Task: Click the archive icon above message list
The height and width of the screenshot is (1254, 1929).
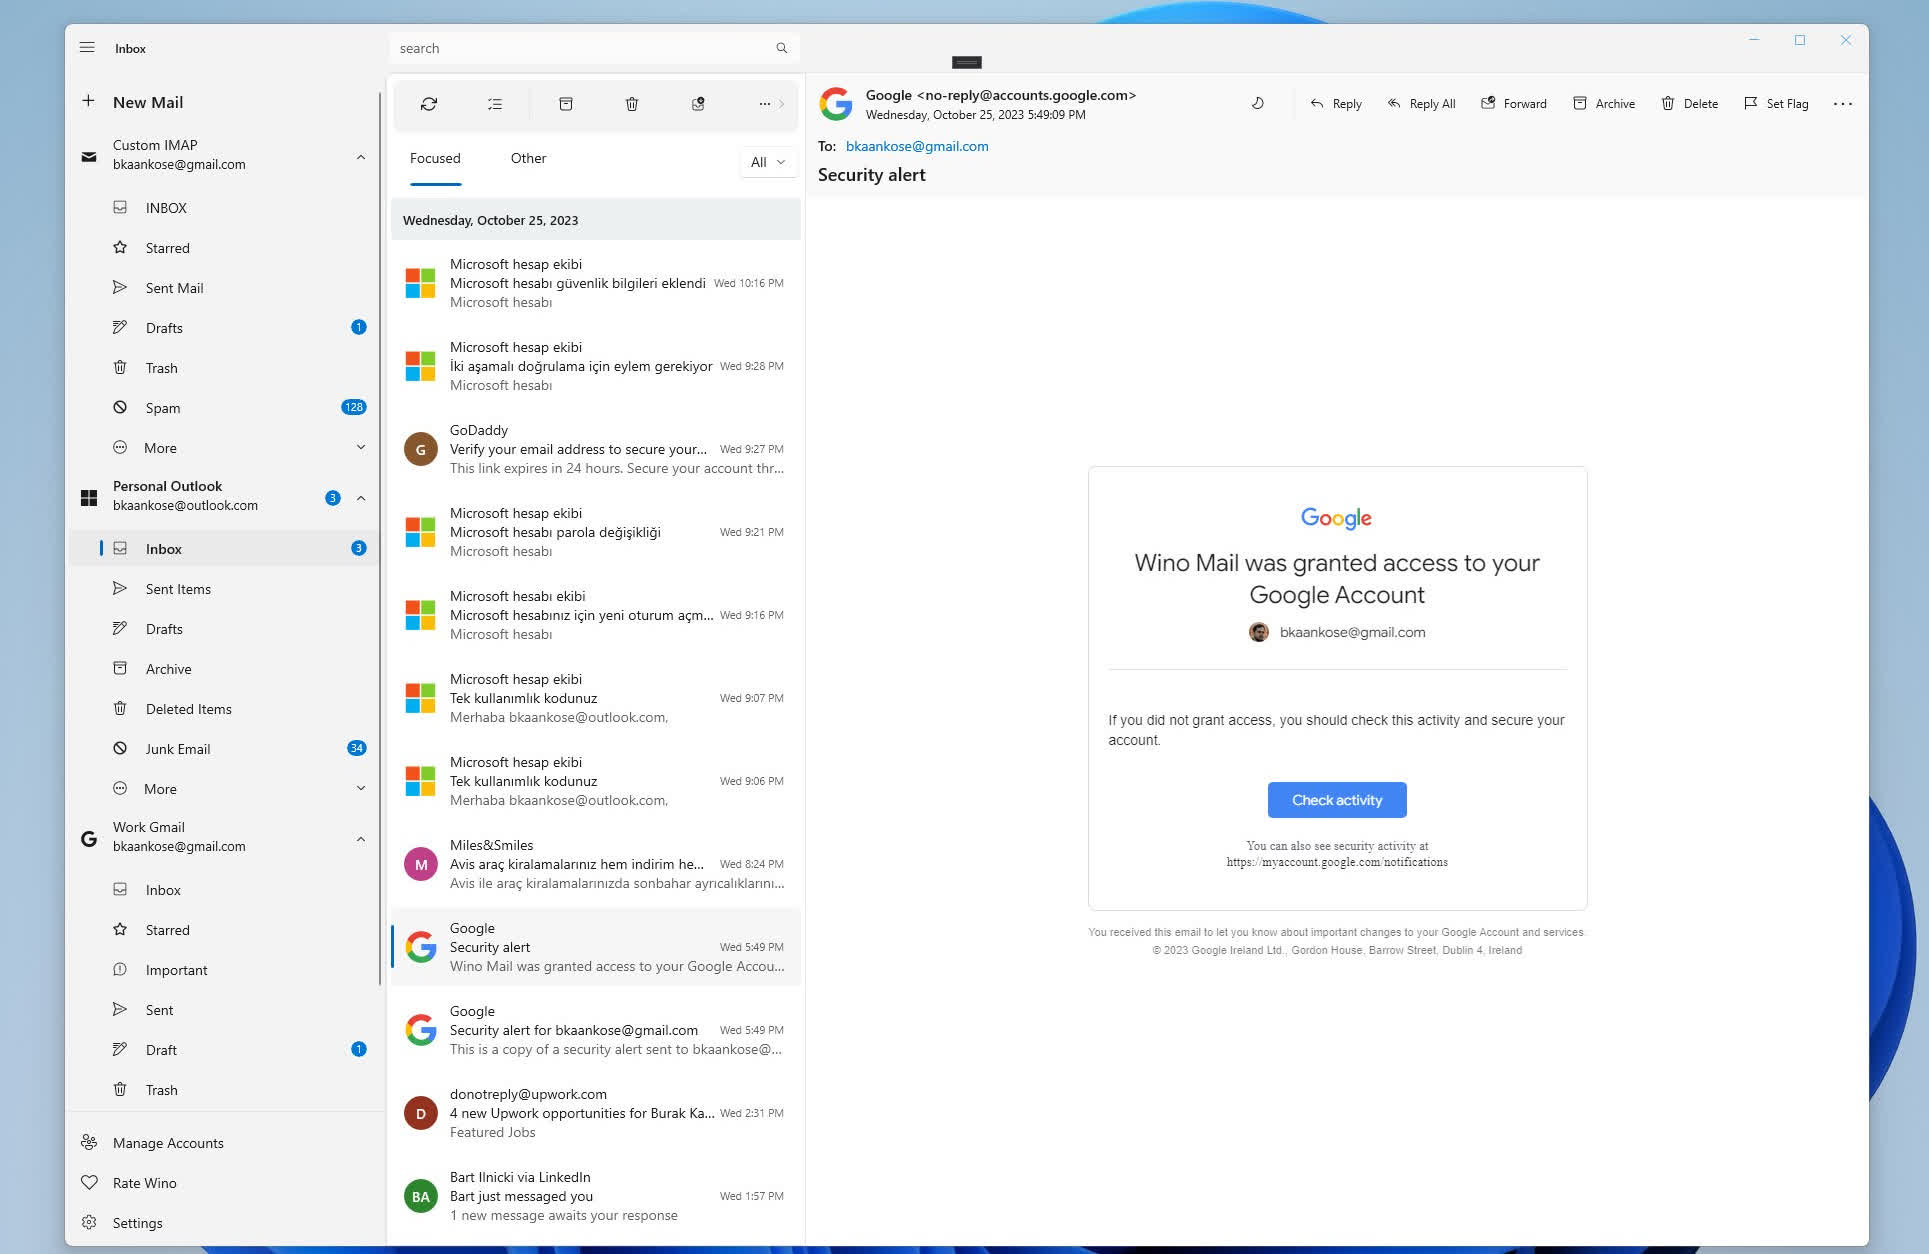Action: pyautogui.click(x=565, y=104)
